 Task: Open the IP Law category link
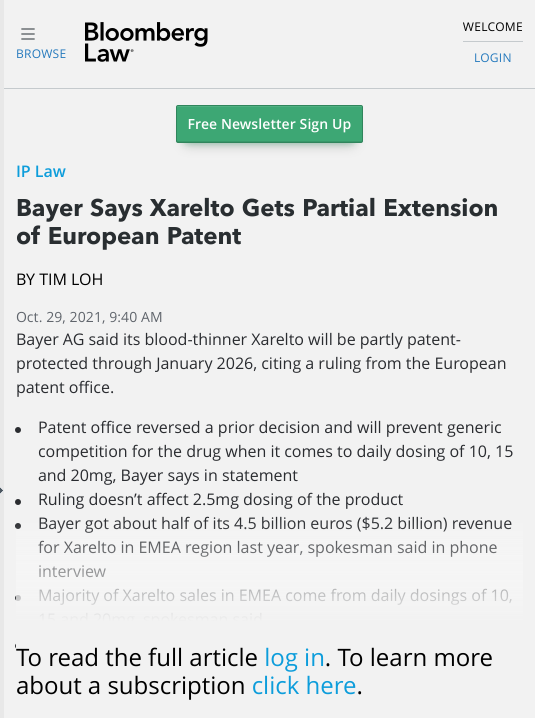[x=41, y=172]
